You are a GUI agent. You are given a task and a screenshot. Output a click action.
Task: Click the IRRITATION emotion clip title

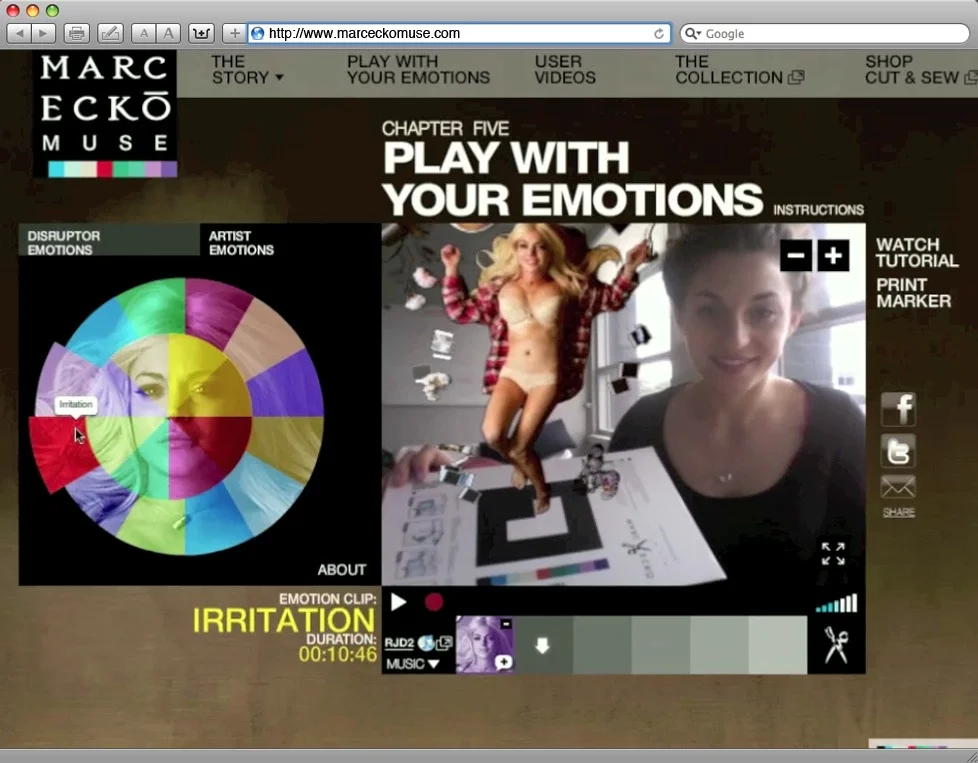(x=284, y=621)
